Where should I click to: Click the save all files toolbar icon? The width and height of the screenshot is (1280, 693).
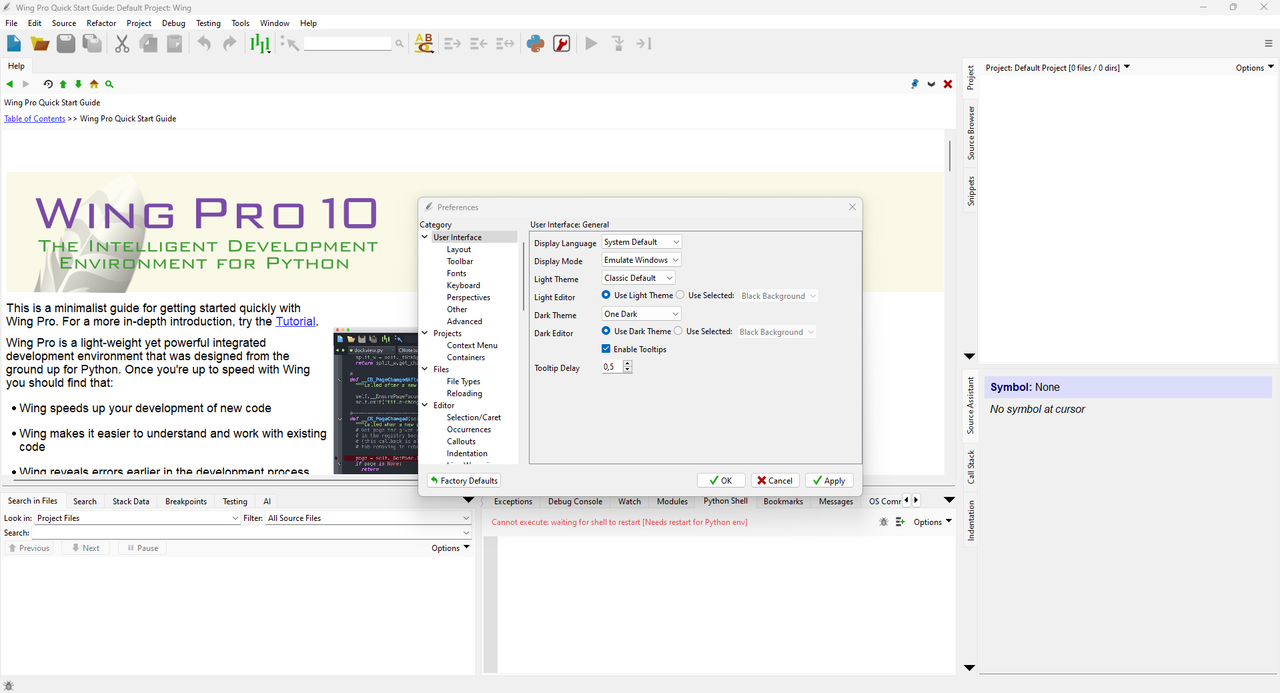click(92, 43)
